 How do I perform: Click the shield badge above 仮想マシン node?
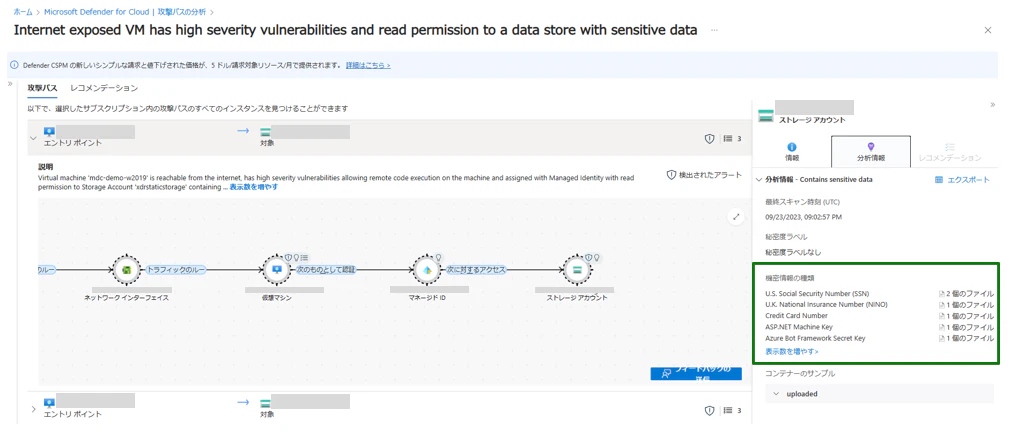(288, 257)
